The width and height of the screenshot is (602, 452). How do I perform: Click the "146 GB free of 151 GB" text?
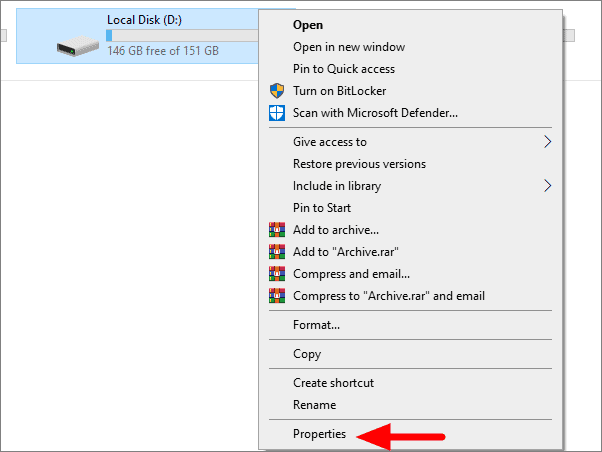pyautogui.click(x=163, y=51)
